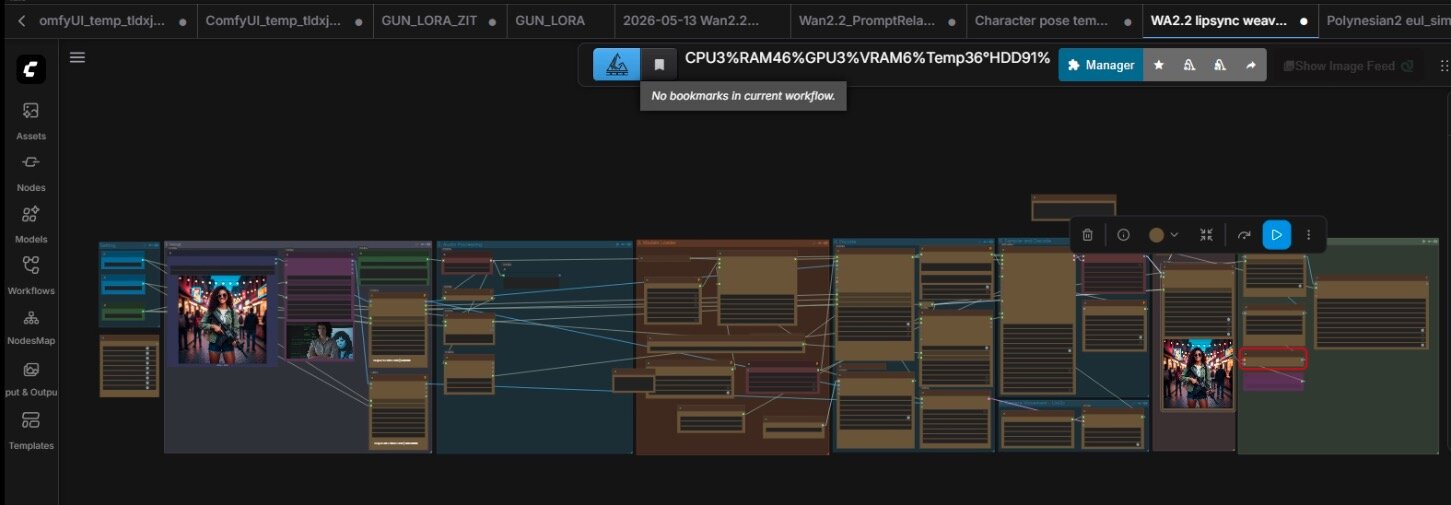Switch to the Wan2.2_PromptRela tab
The height and width of the screenshot is (505, 1451).
pos(877,20)
